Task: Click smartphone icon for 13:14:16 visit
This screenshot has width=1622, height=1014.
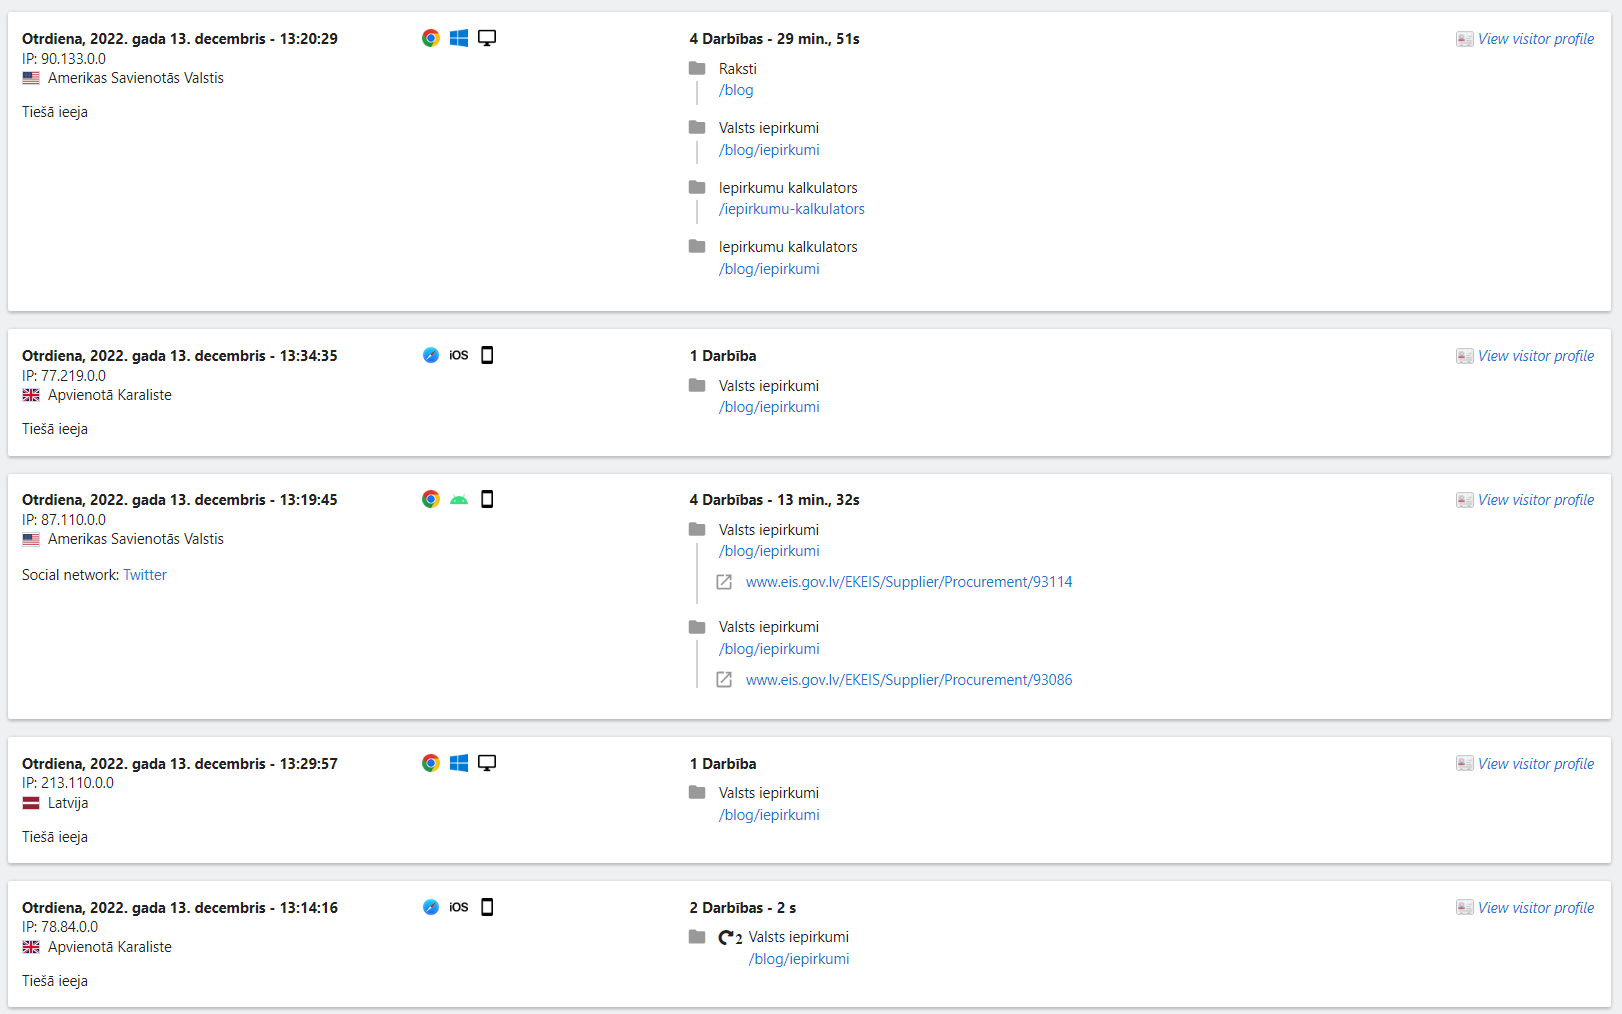Action: pyautogui.click(x=487, y=907)
